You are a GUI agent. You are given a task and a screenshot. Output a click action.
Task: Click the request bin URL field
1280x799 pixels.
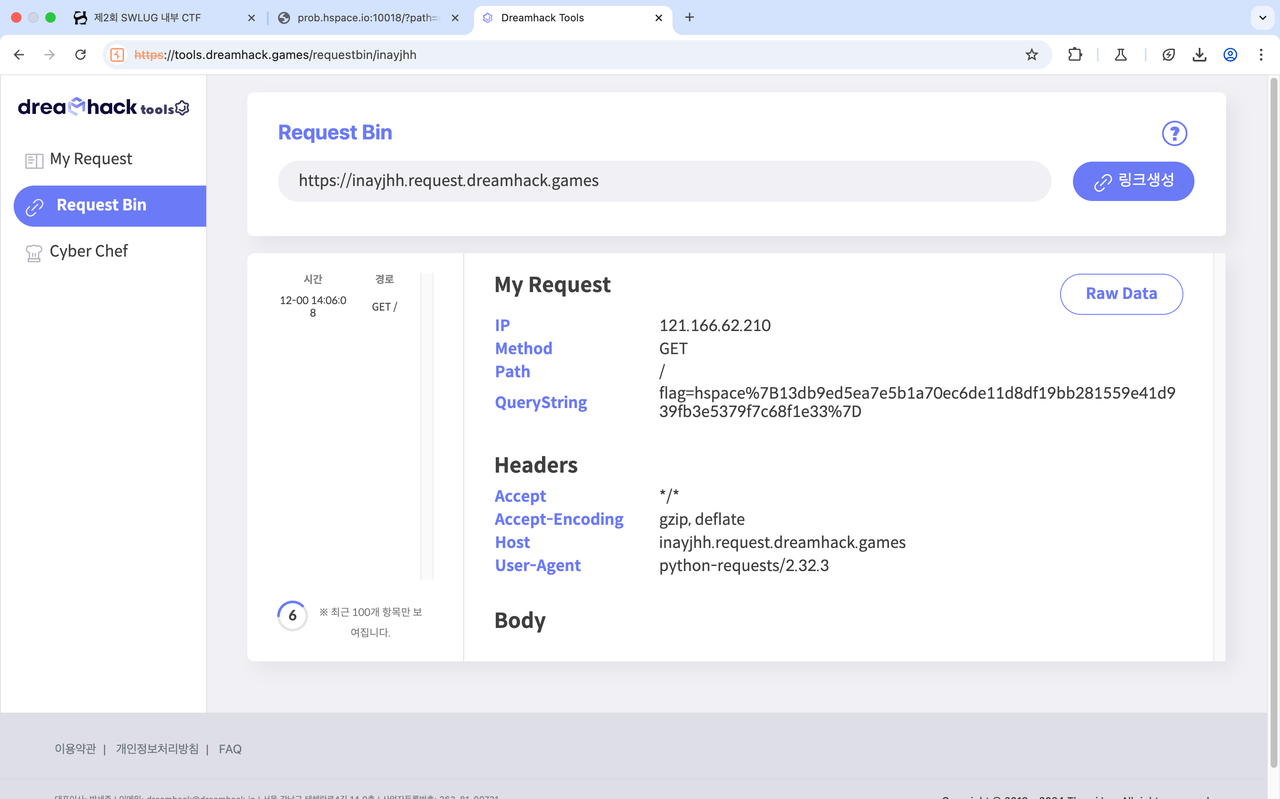[664, 181]
